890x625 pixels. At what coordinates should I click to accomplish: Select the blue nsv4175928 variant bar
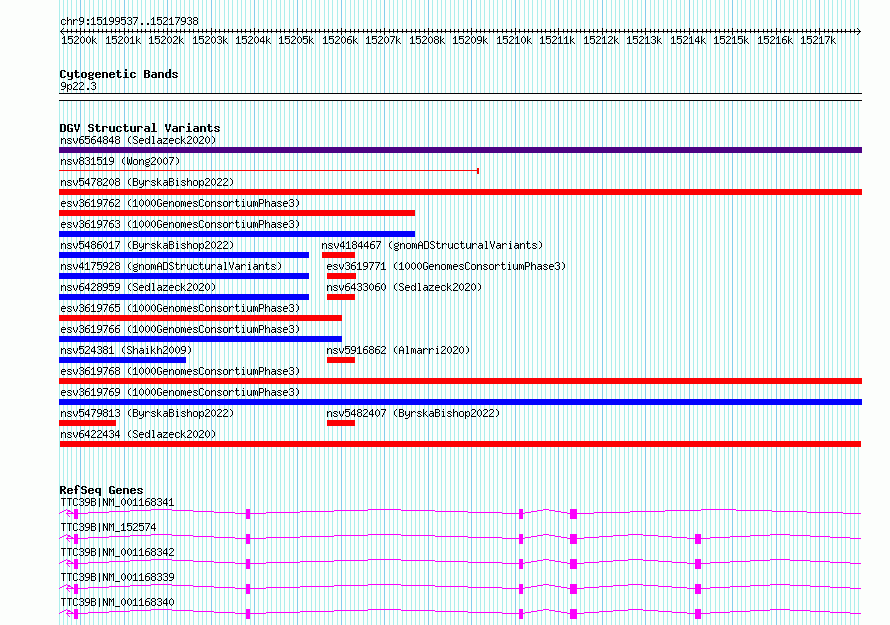click(184, 276)
